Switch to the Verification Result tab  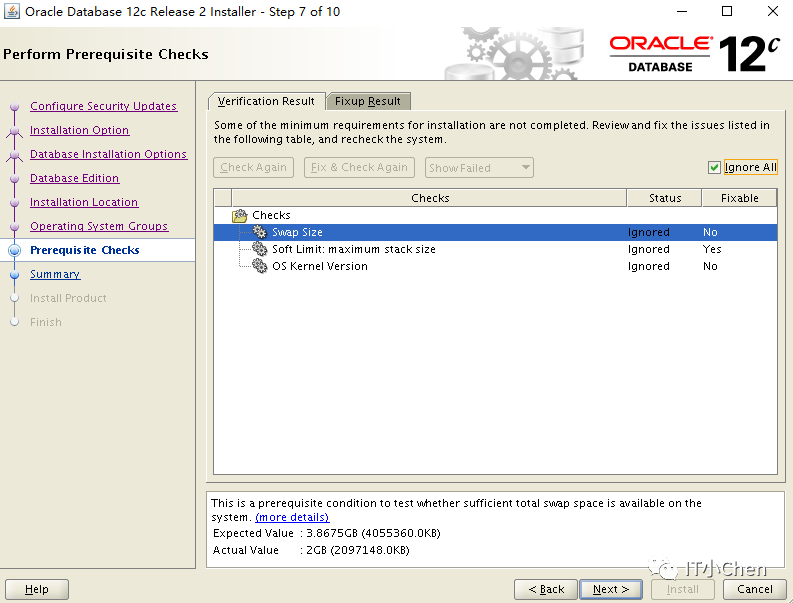coord(266,101)
